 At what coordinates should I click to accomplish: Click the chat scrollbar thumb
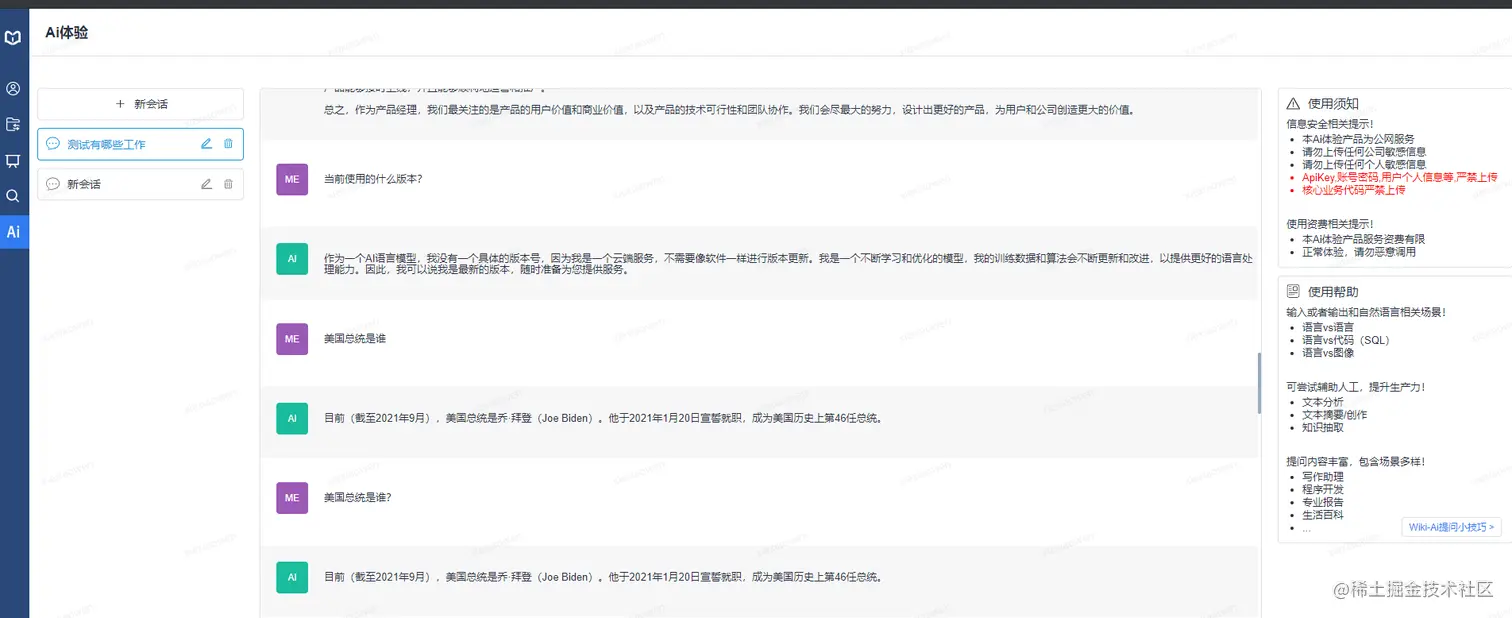pyautogui.click(x=1259, y=383)
